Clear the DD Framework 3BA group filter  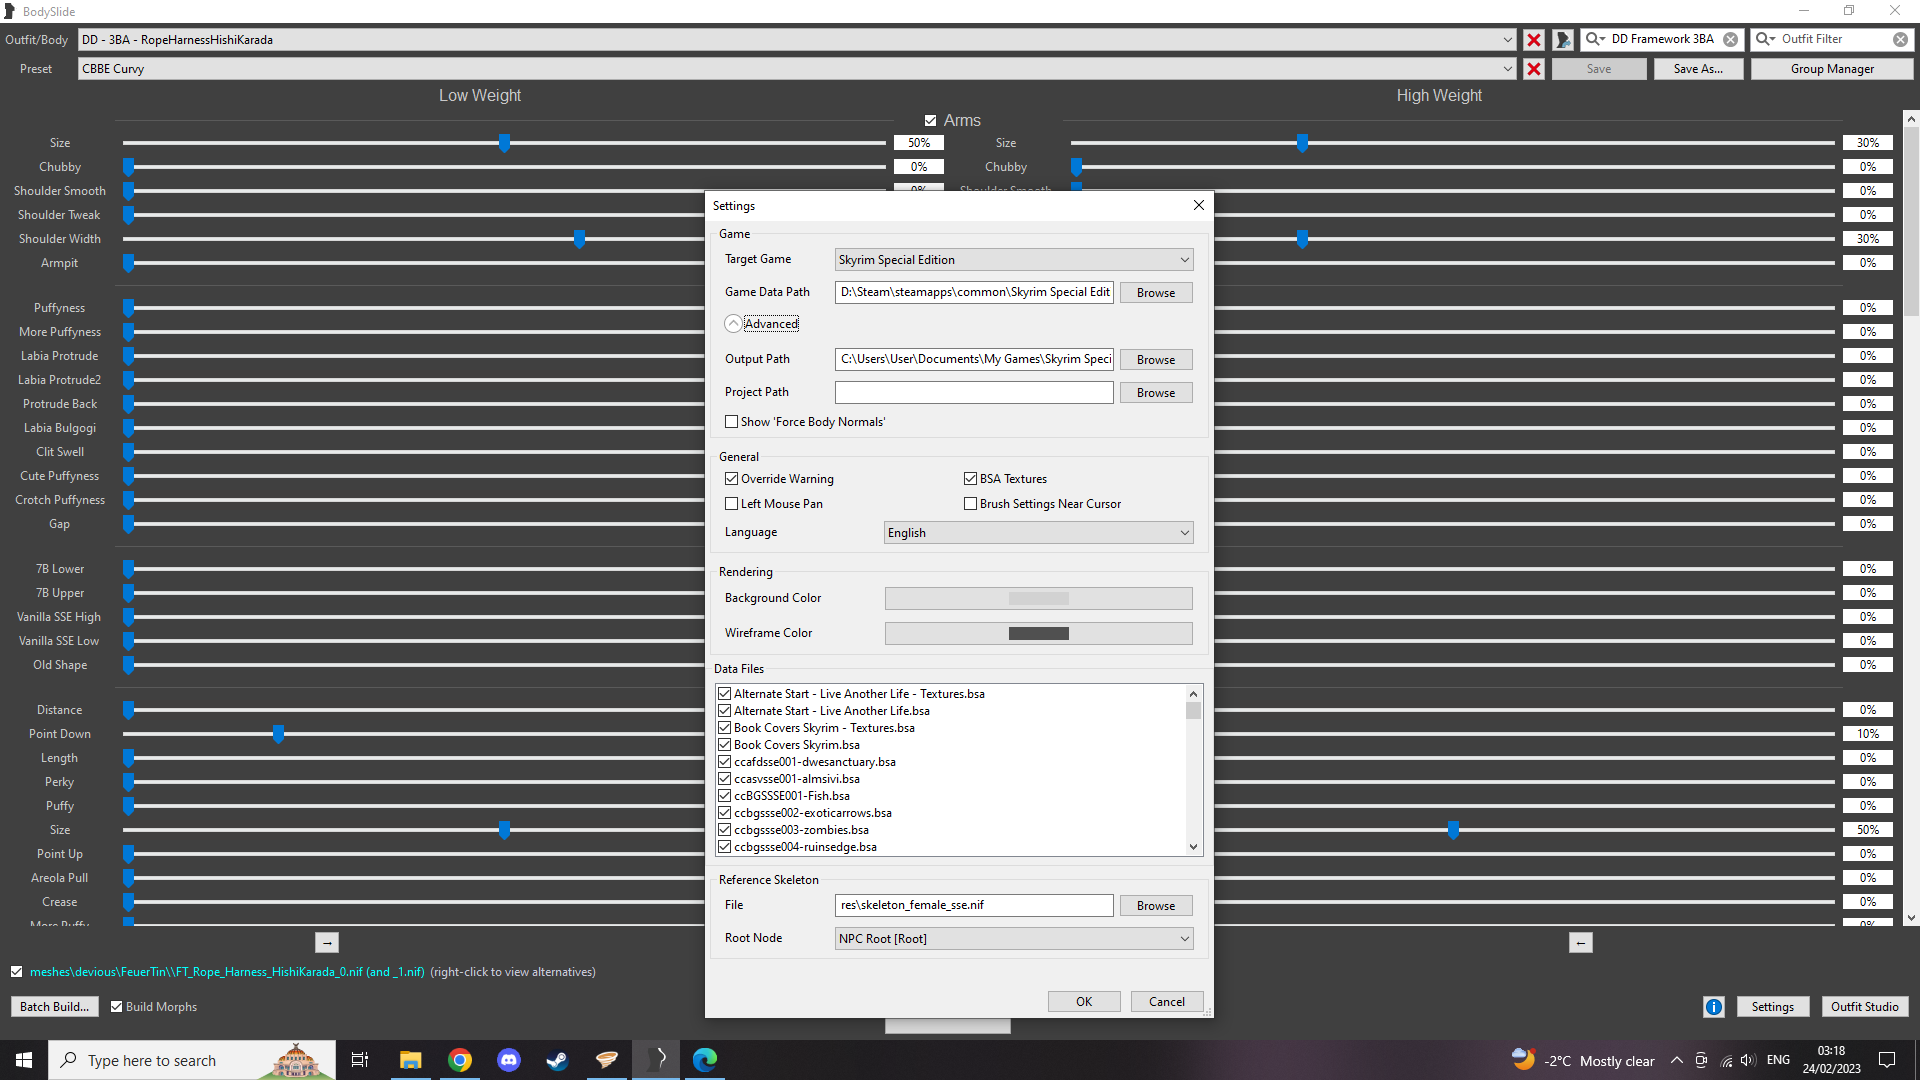pyautogui.click(x=1730, y=40)
